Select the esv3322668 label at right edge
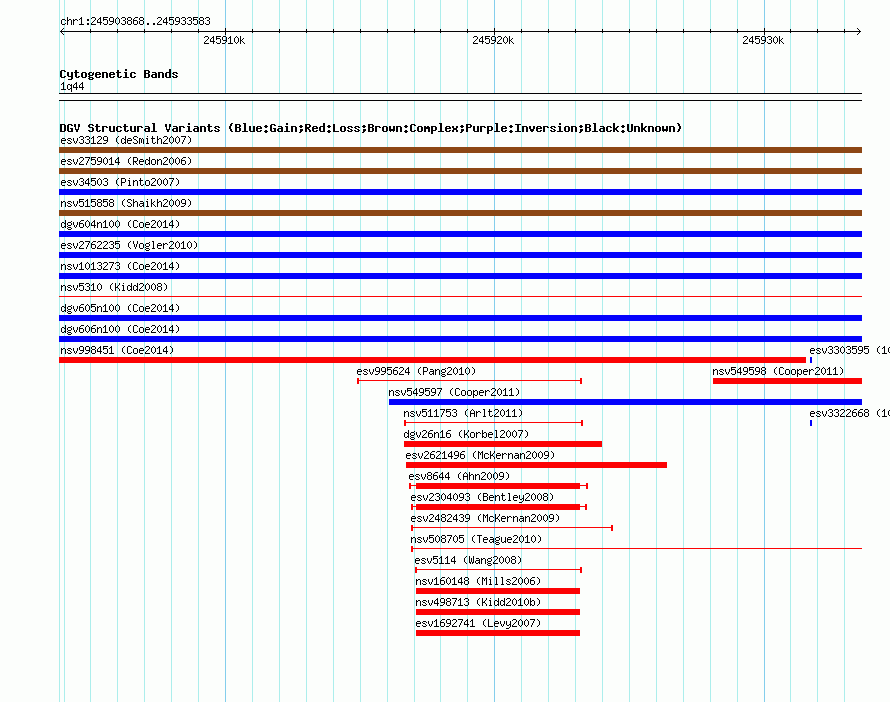Viewport: 890px width, 702px height. 849,413
